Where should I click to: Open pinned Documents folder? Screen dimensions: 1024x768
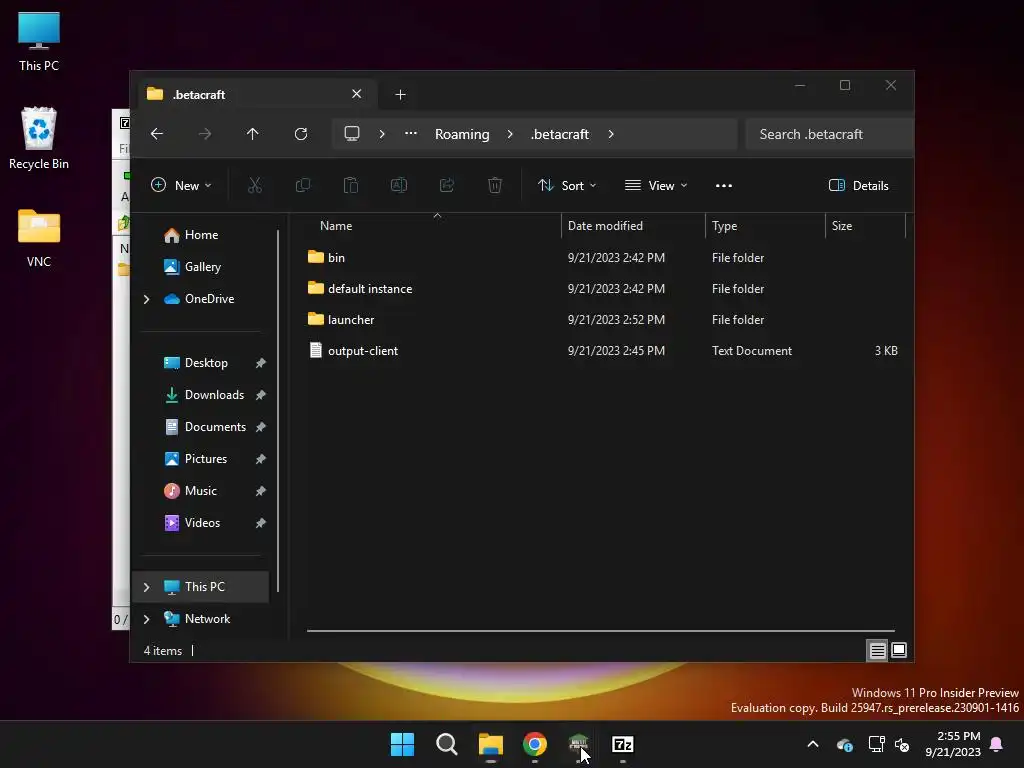pos(215,427)
